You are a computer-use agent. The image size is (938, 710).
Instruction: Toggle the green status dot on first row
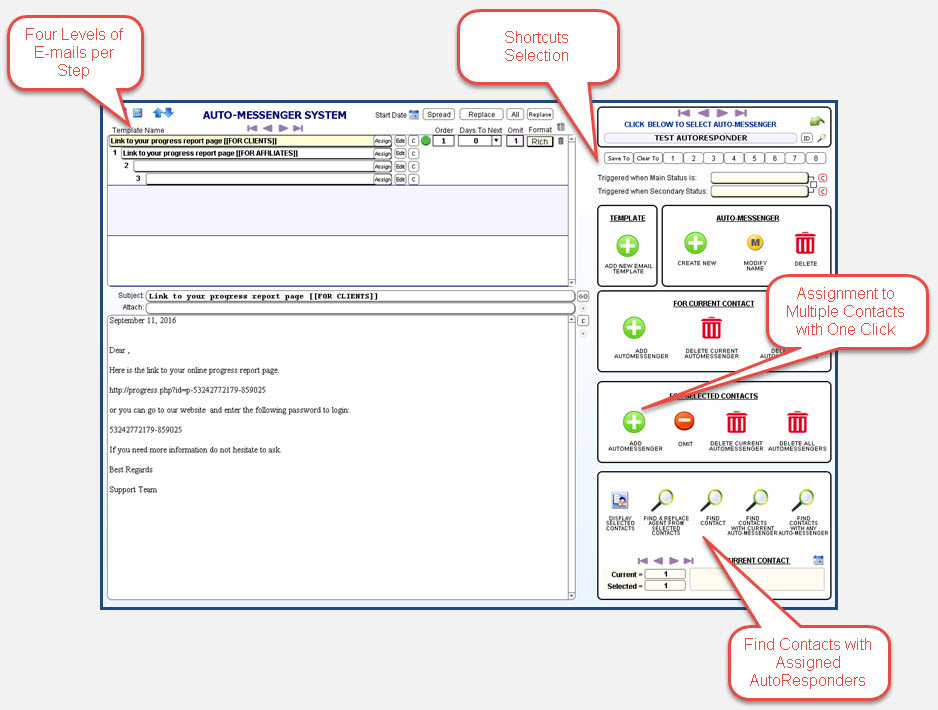click(x=425, y=141)
